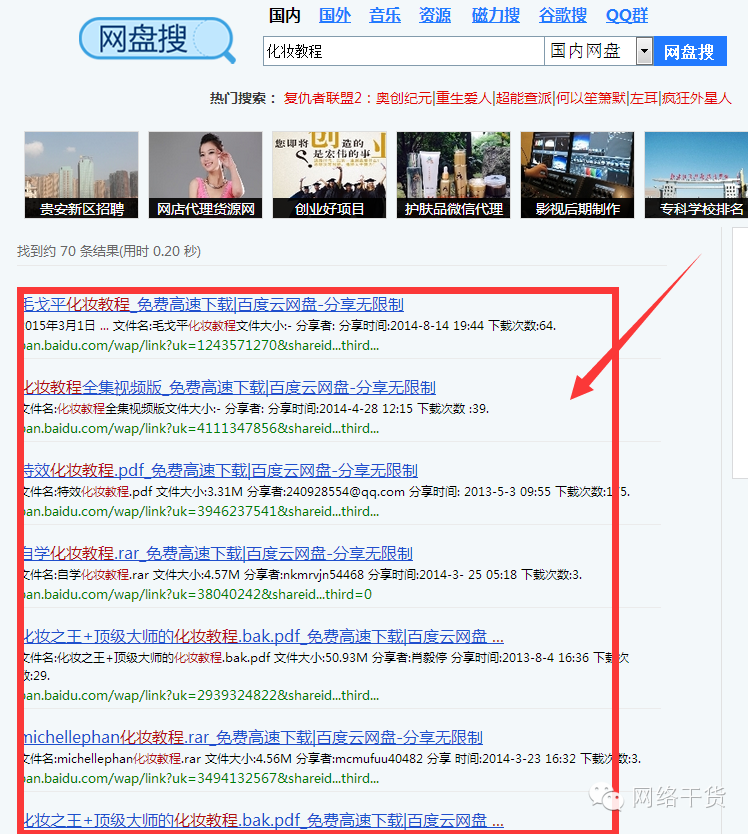Open the 国内网盘 dropdown arrow

[644, 52]
